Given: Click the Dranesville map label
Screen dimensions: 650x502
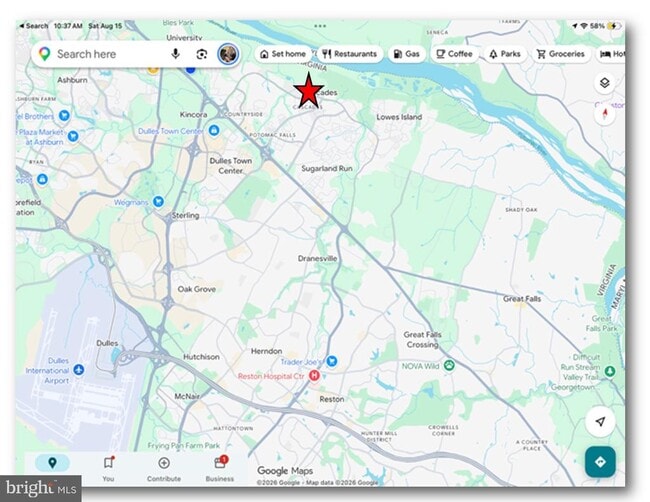Looking at the screenshot, I should 317,258.
